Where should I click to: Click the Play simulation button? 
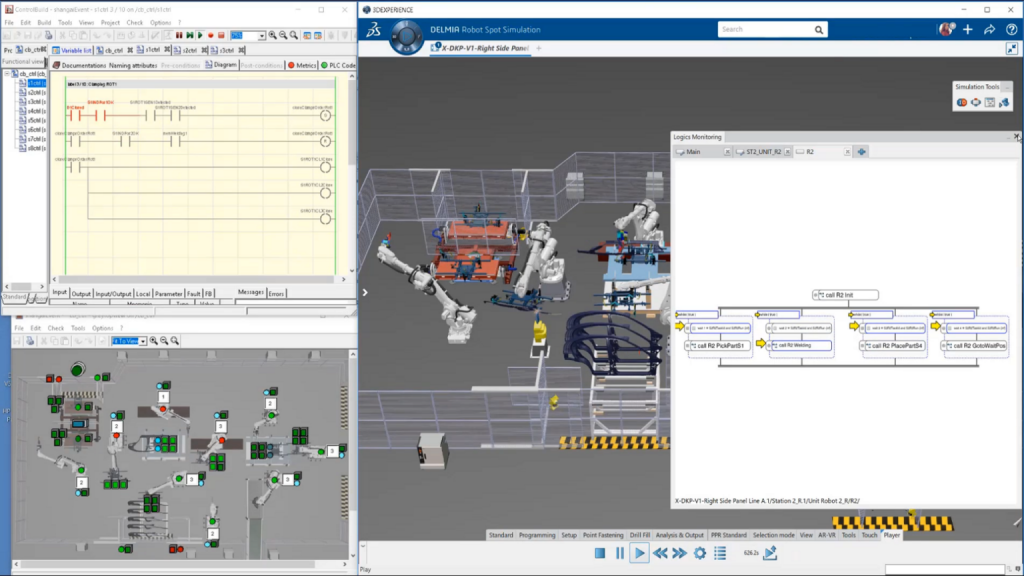click(639, 553)
